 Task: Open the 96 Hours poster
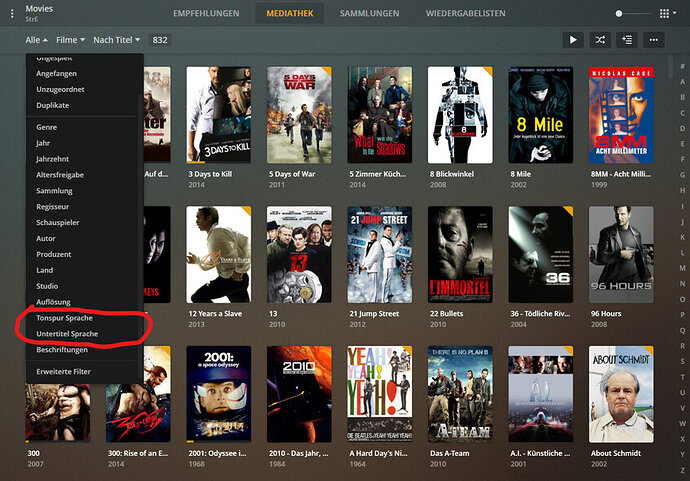621,254
